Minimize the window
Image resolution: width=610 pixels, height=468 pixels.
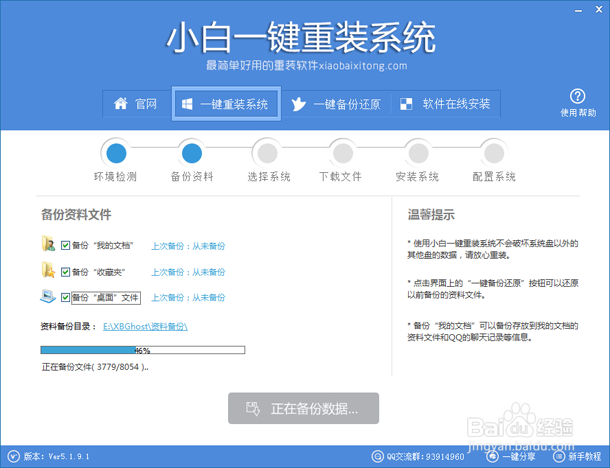(x=578, y=10)
